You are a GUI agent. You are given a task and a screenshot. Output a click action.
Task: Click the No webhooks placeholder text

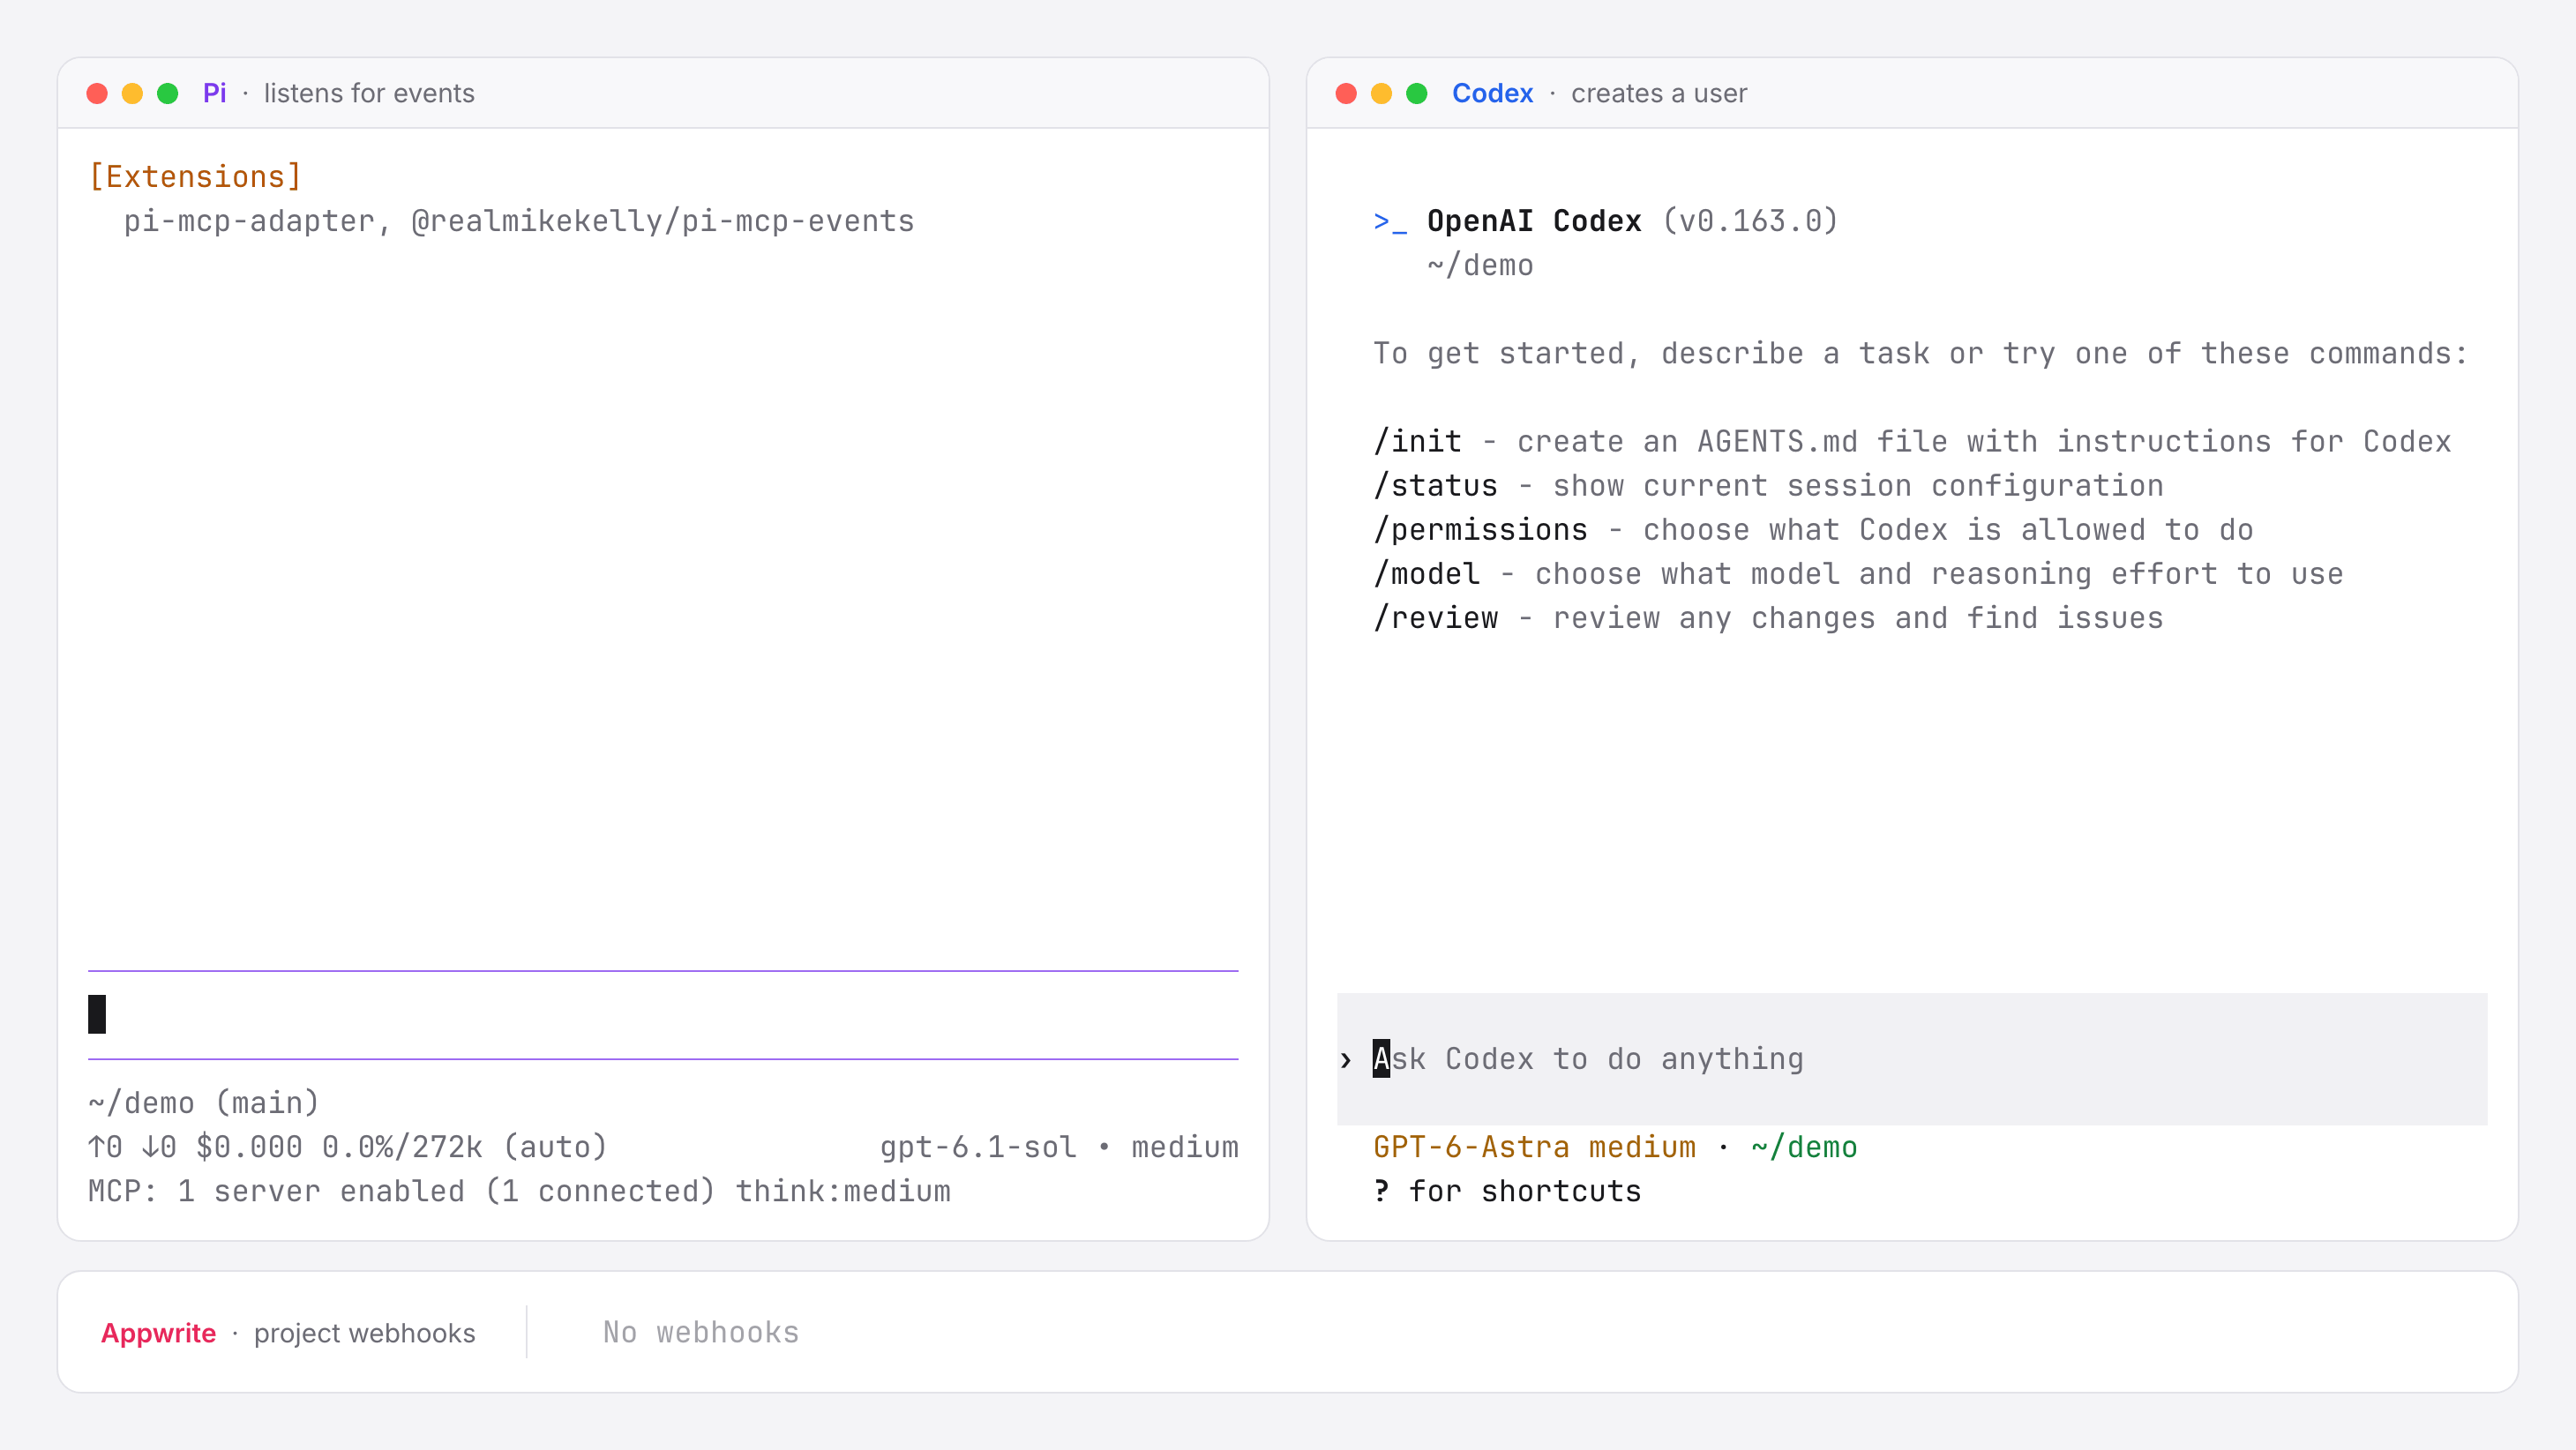click(700, 1332)
